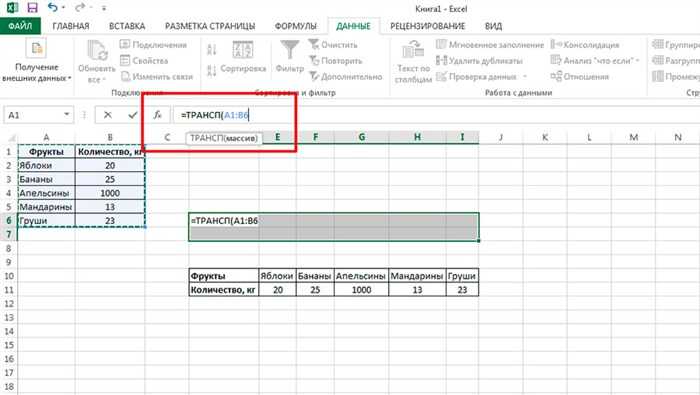
Task: Click the Flash Fill button
Action: pyautogui.click(x=490, y=45)
